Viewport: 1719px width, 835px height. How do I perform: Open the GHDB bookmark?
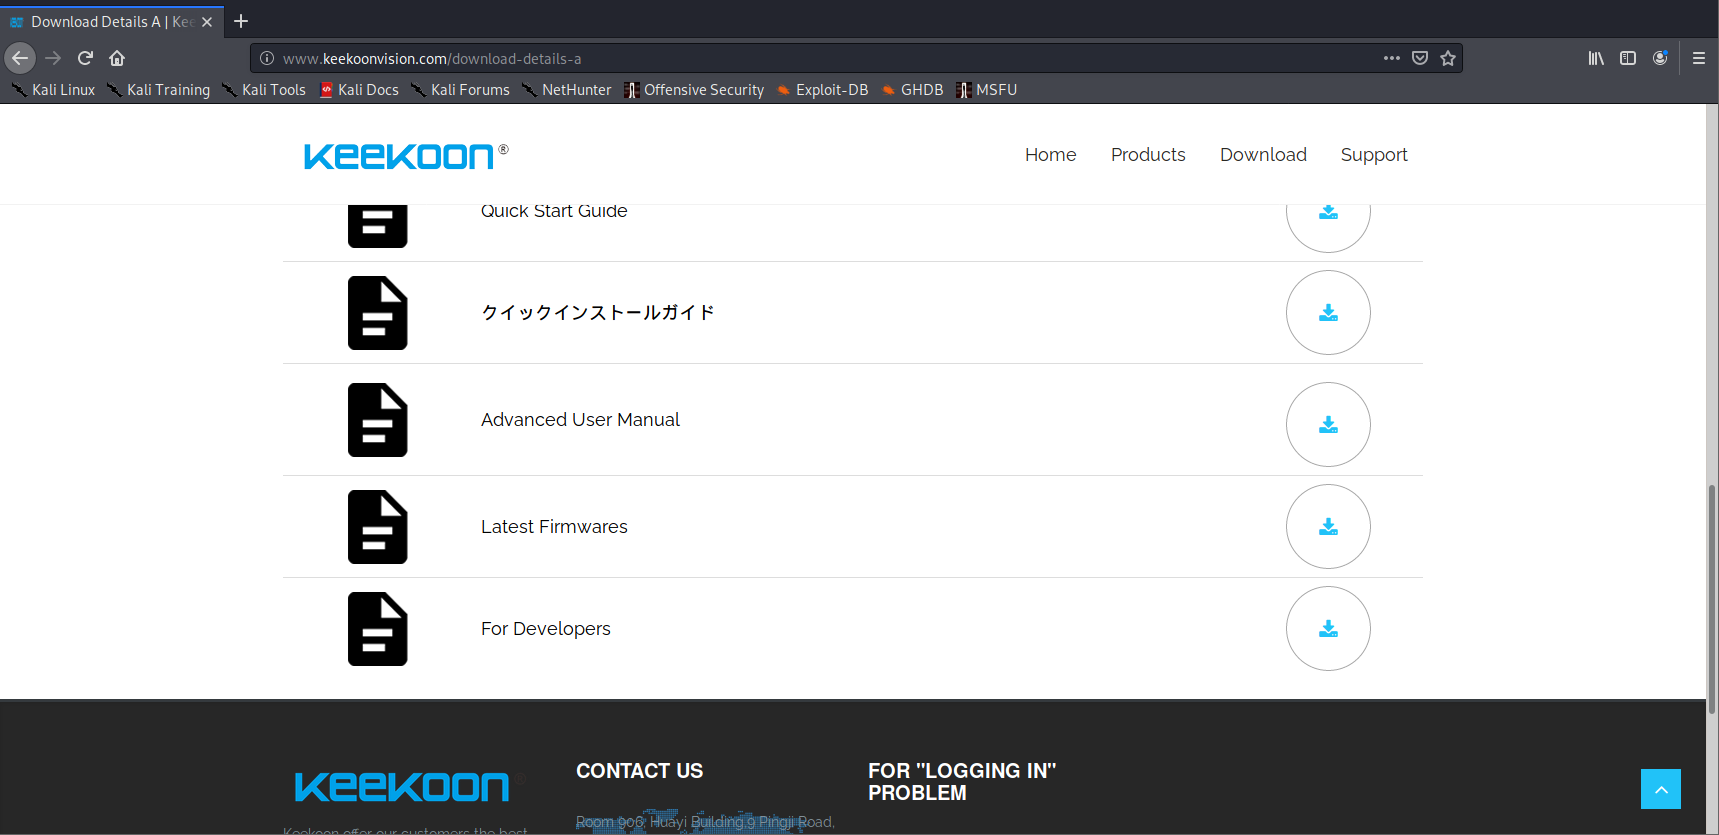(x=912, y=90)
